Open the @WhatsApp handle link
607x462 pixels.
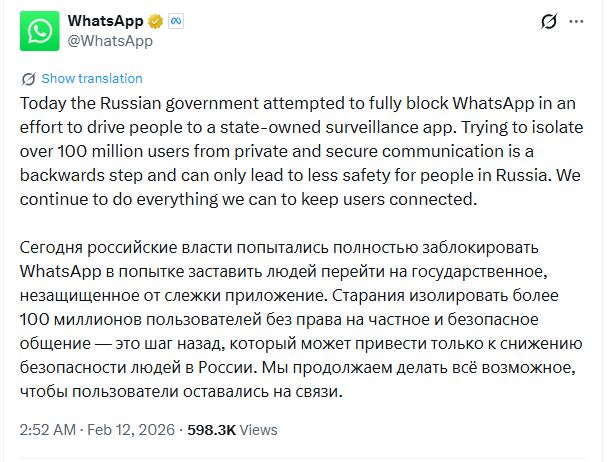coord(109,41)
